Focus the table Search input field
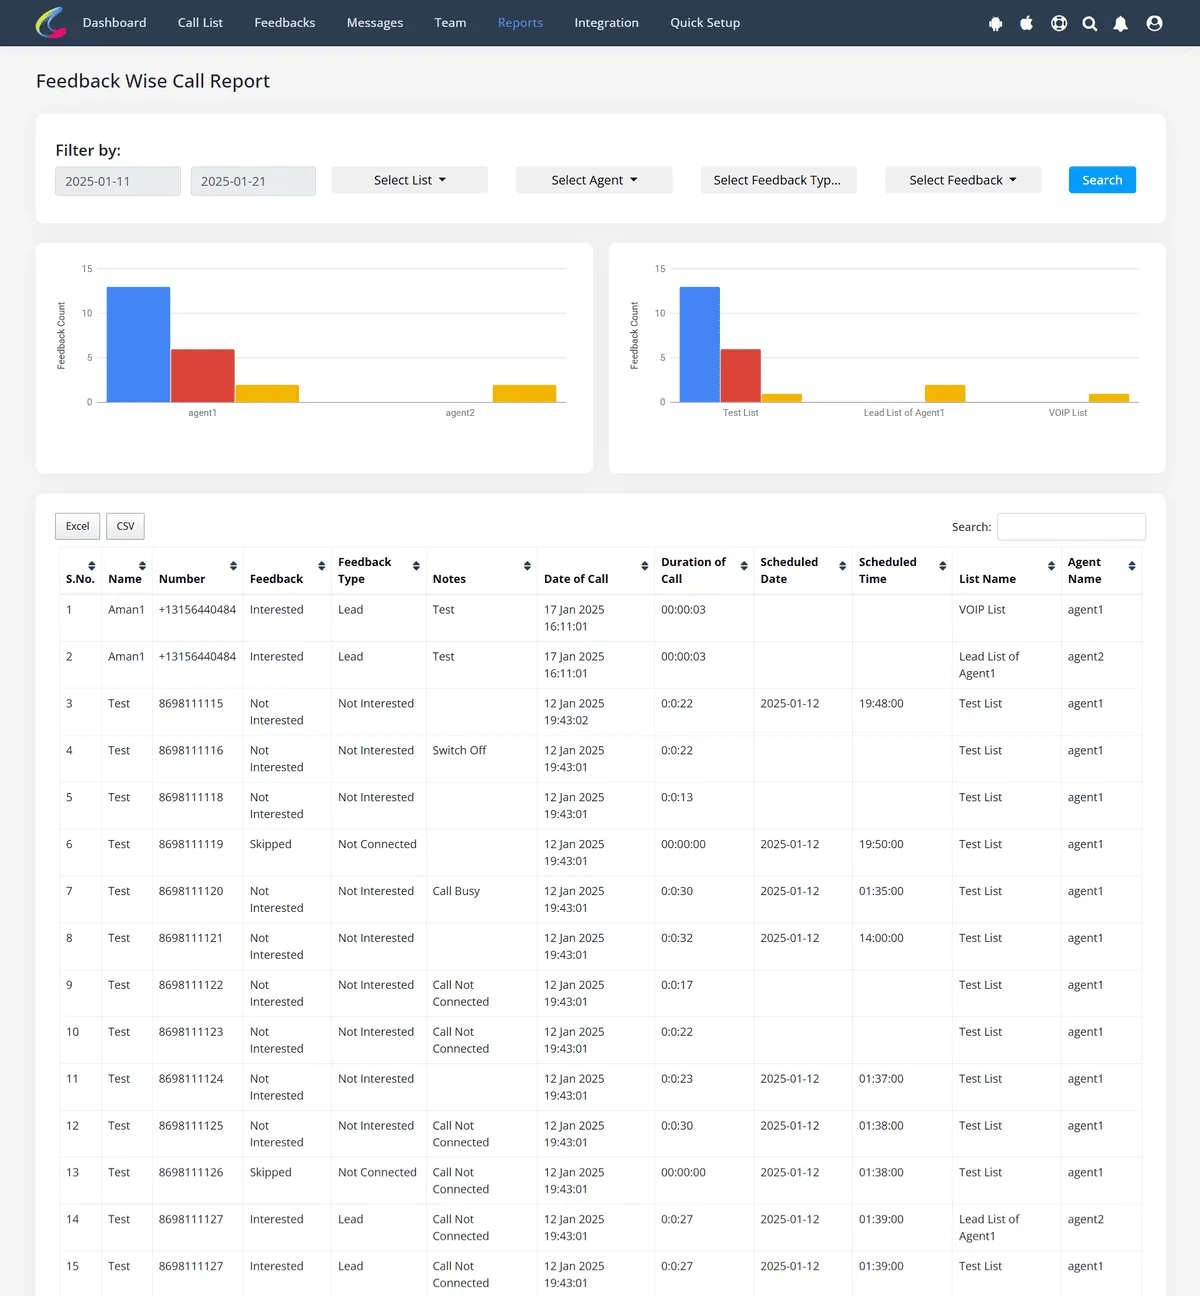Viewport: 1200px width, 1296px height. tap(1071, 527)
